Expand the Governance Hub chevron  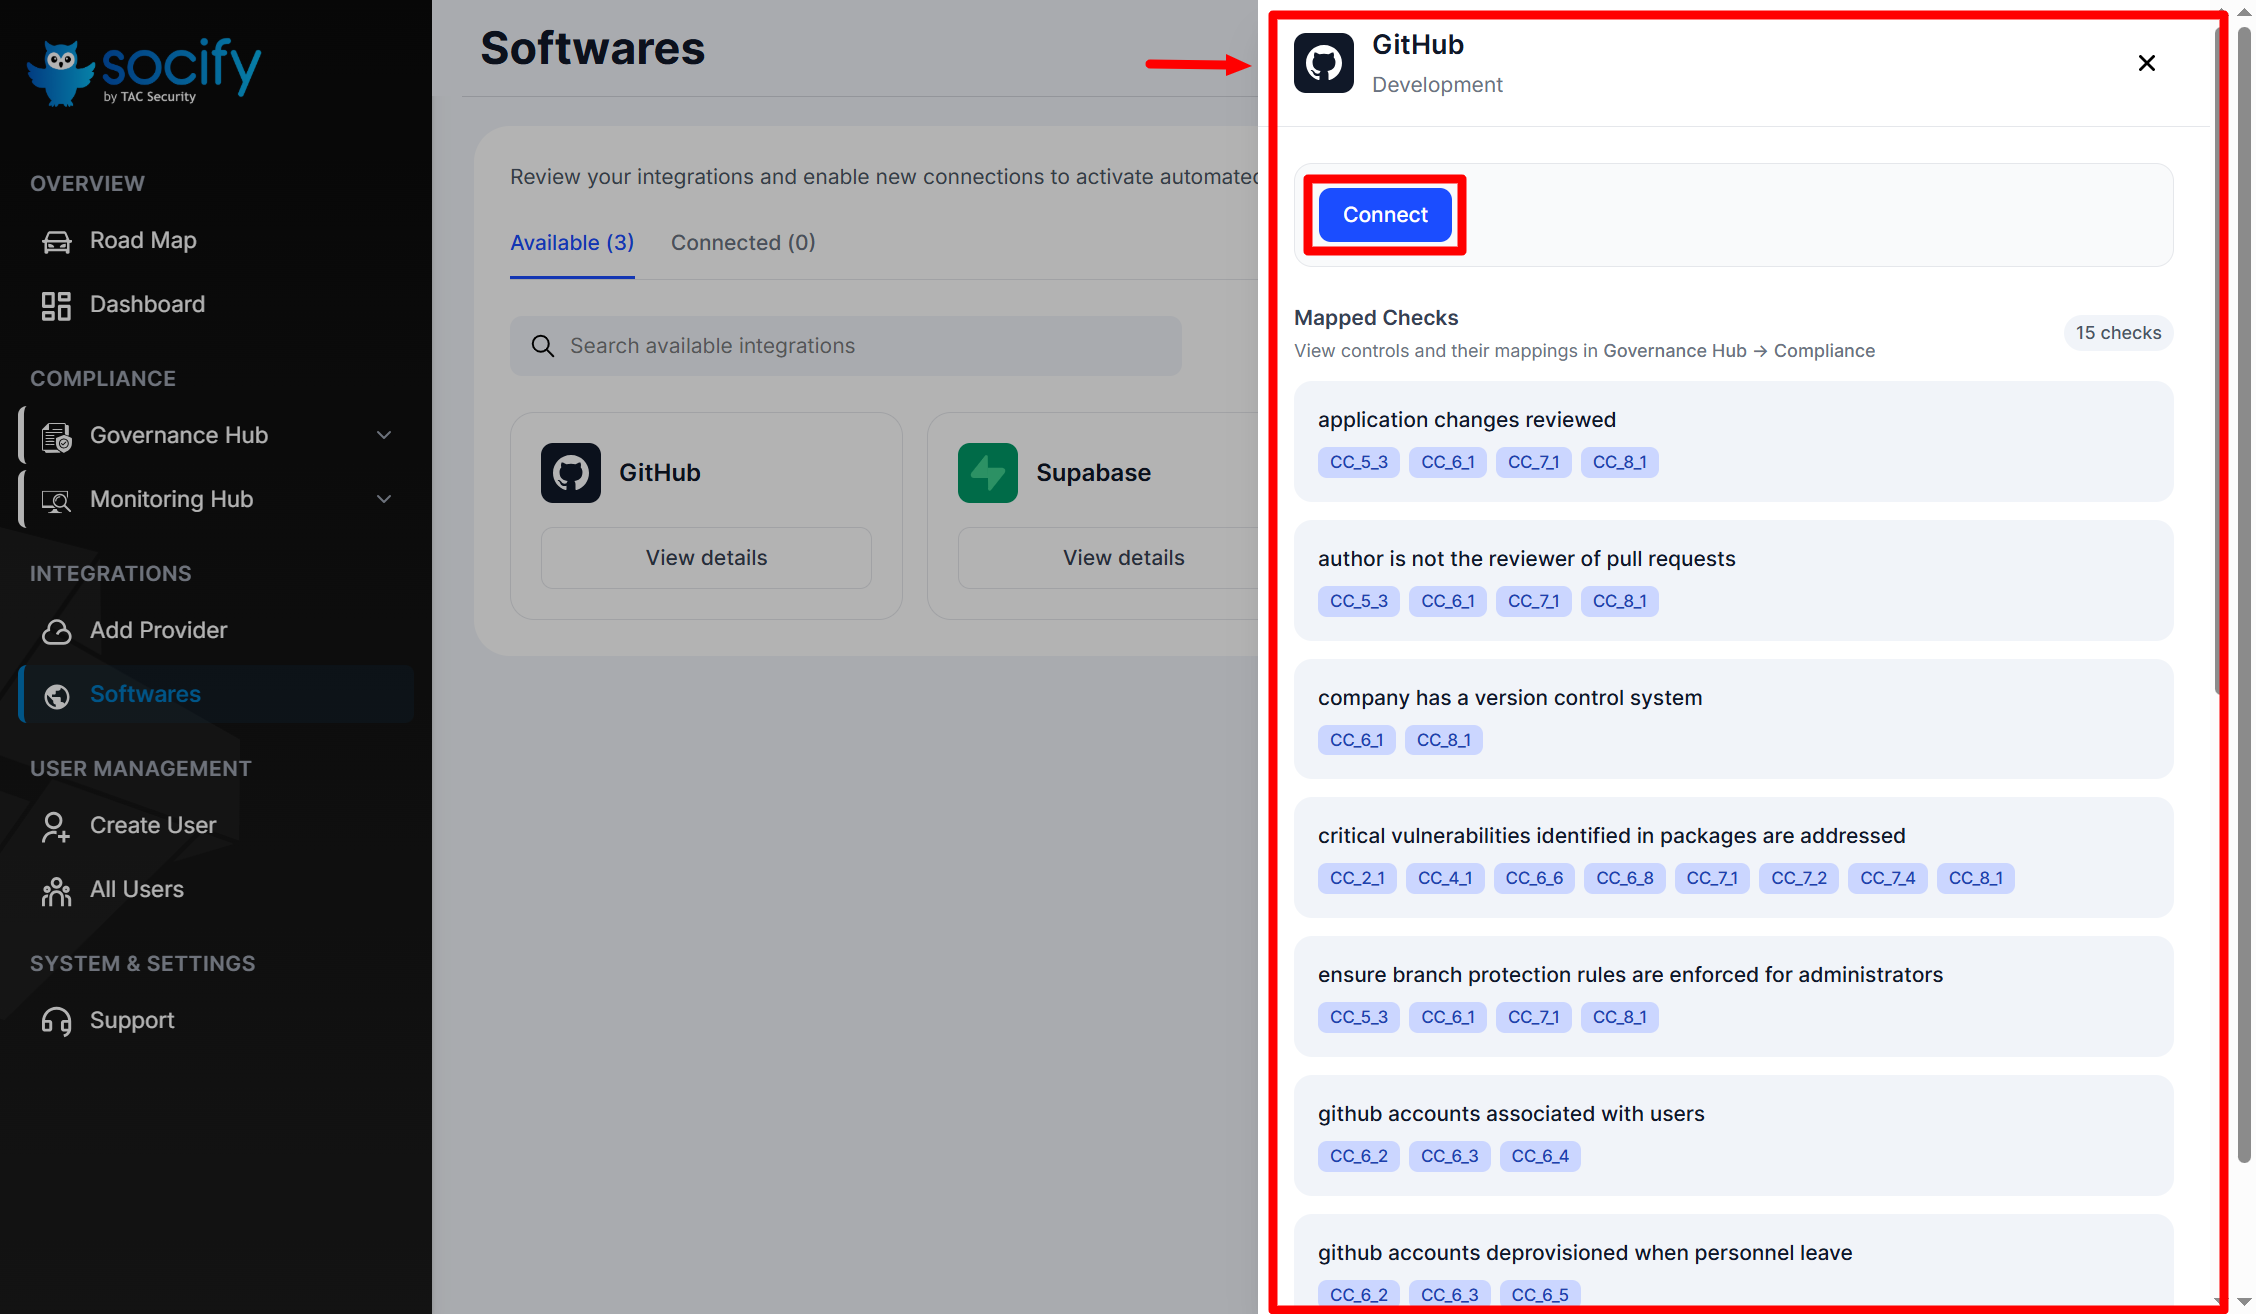pyautogui.click(x=384, y=435)
